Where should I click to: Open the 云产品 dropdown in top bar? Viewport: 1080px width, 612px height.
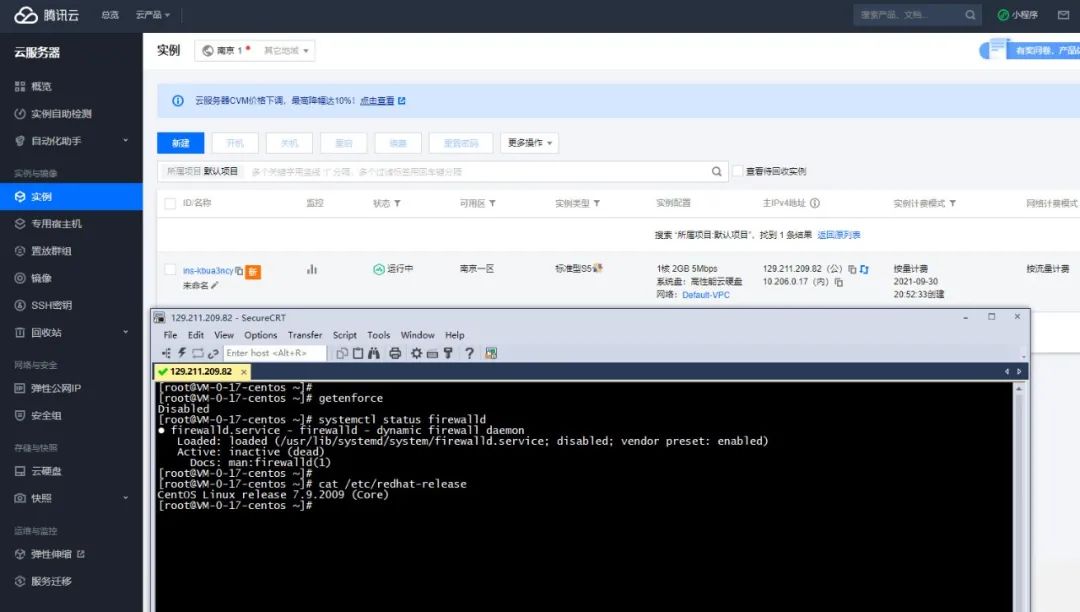pyautogui.click(x=152, y=14)
